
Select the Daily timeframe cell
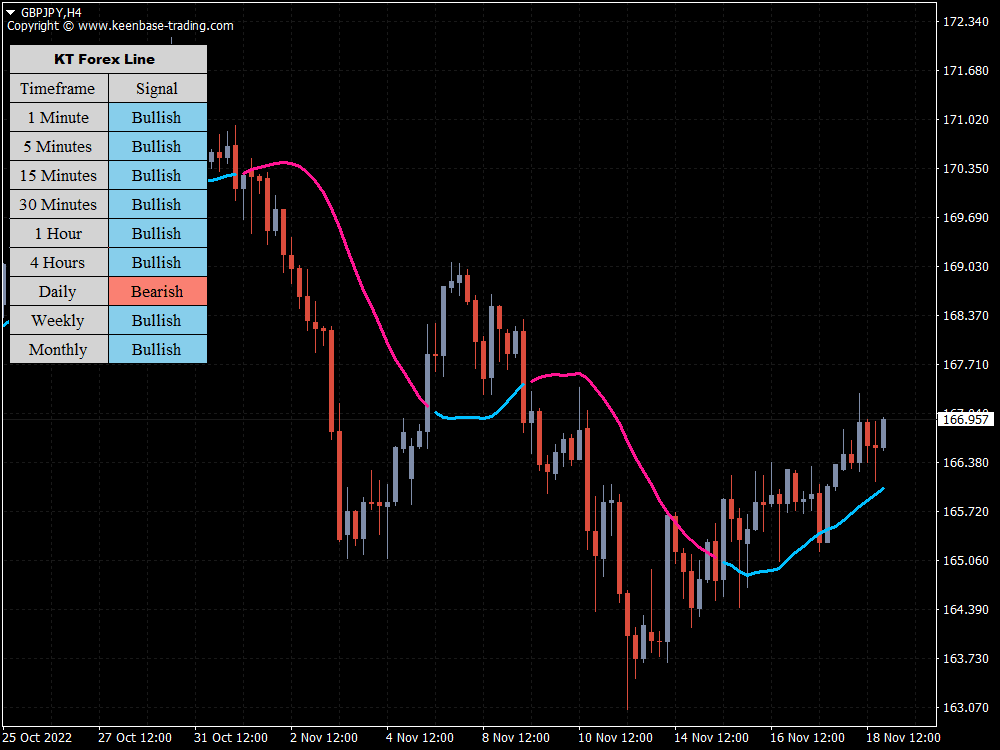59,291
